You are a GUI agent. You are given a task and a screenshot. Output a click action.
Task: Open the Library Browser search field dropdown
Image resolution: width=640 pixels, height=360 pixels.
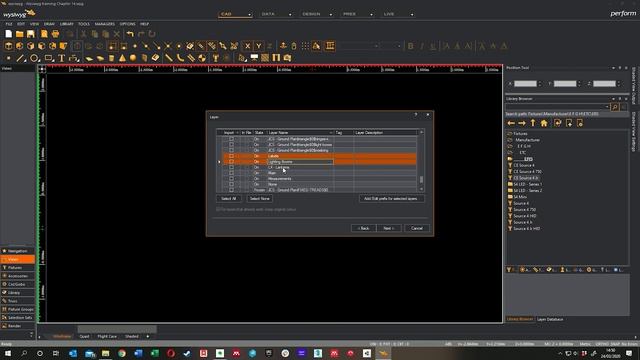pos(607,107)
